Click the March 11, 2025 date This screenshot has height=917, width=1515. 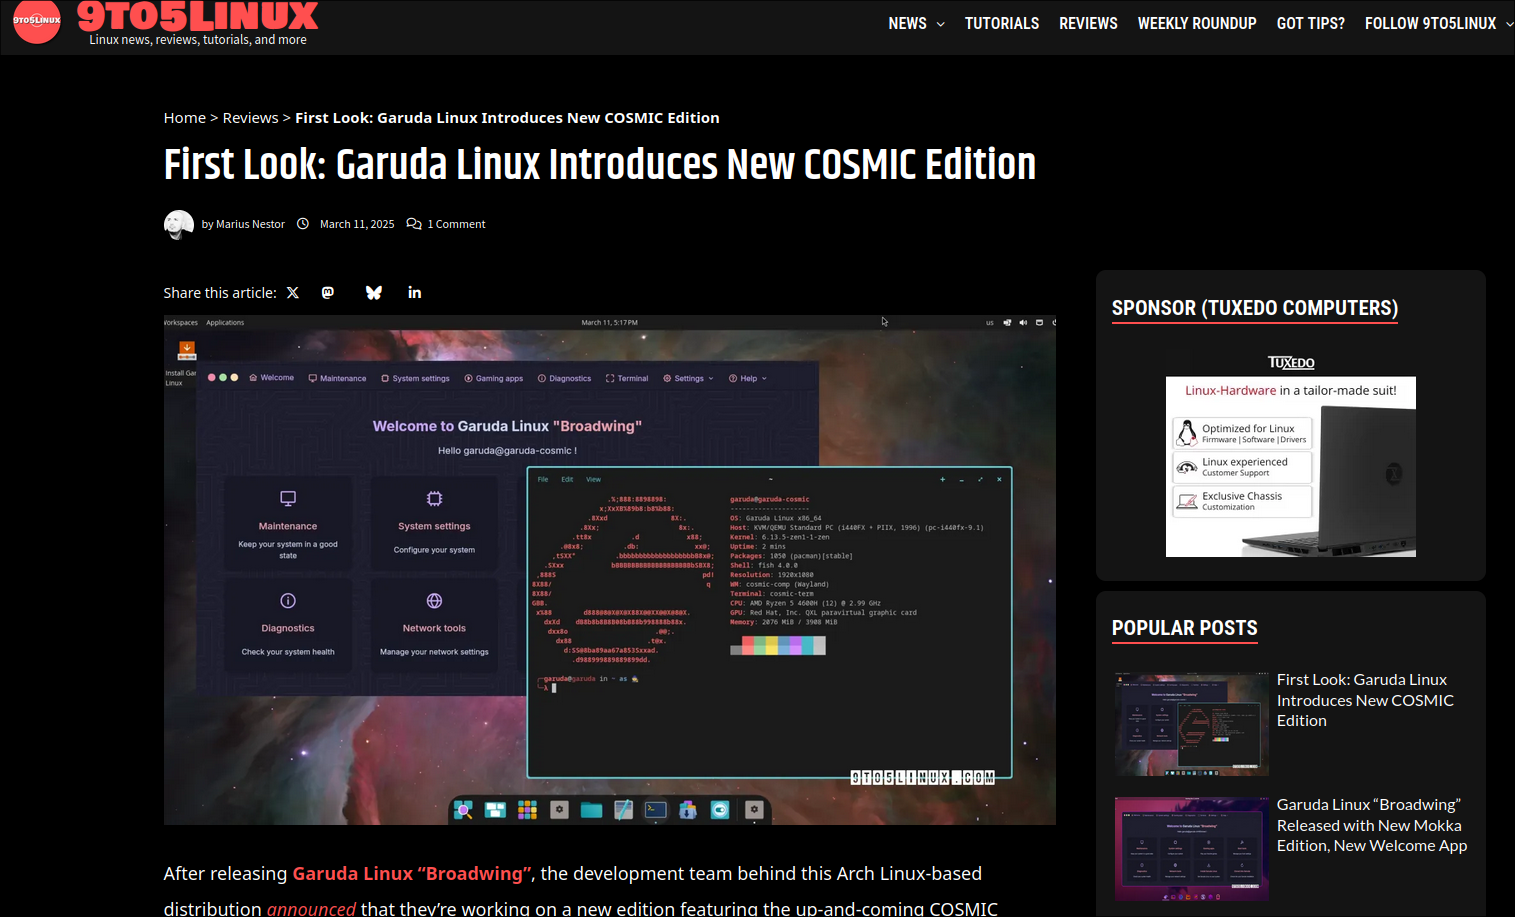(357, 224)
